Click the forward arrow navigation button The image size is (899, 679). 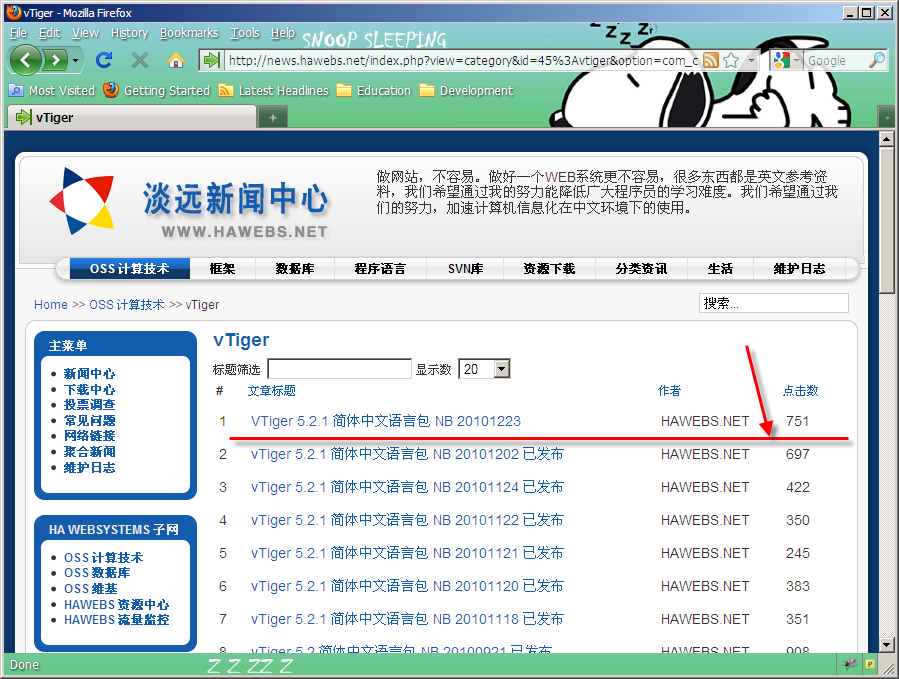point(55,60)
